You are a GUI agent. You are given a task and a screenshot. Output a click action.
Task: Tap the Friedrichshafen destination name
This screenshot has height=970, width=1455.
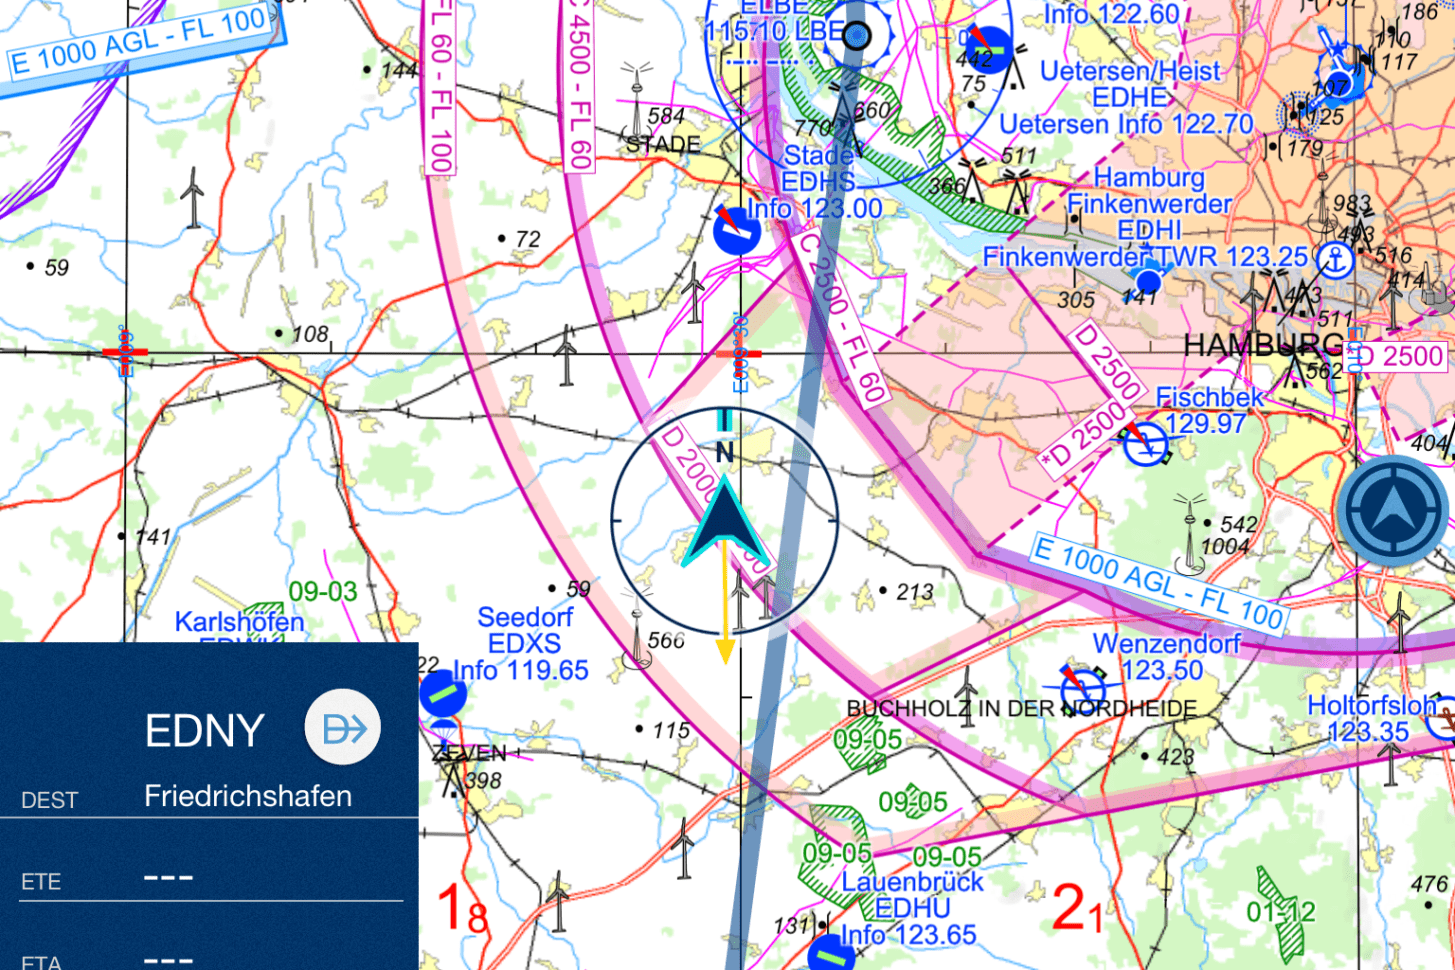[x=248, y=796]
